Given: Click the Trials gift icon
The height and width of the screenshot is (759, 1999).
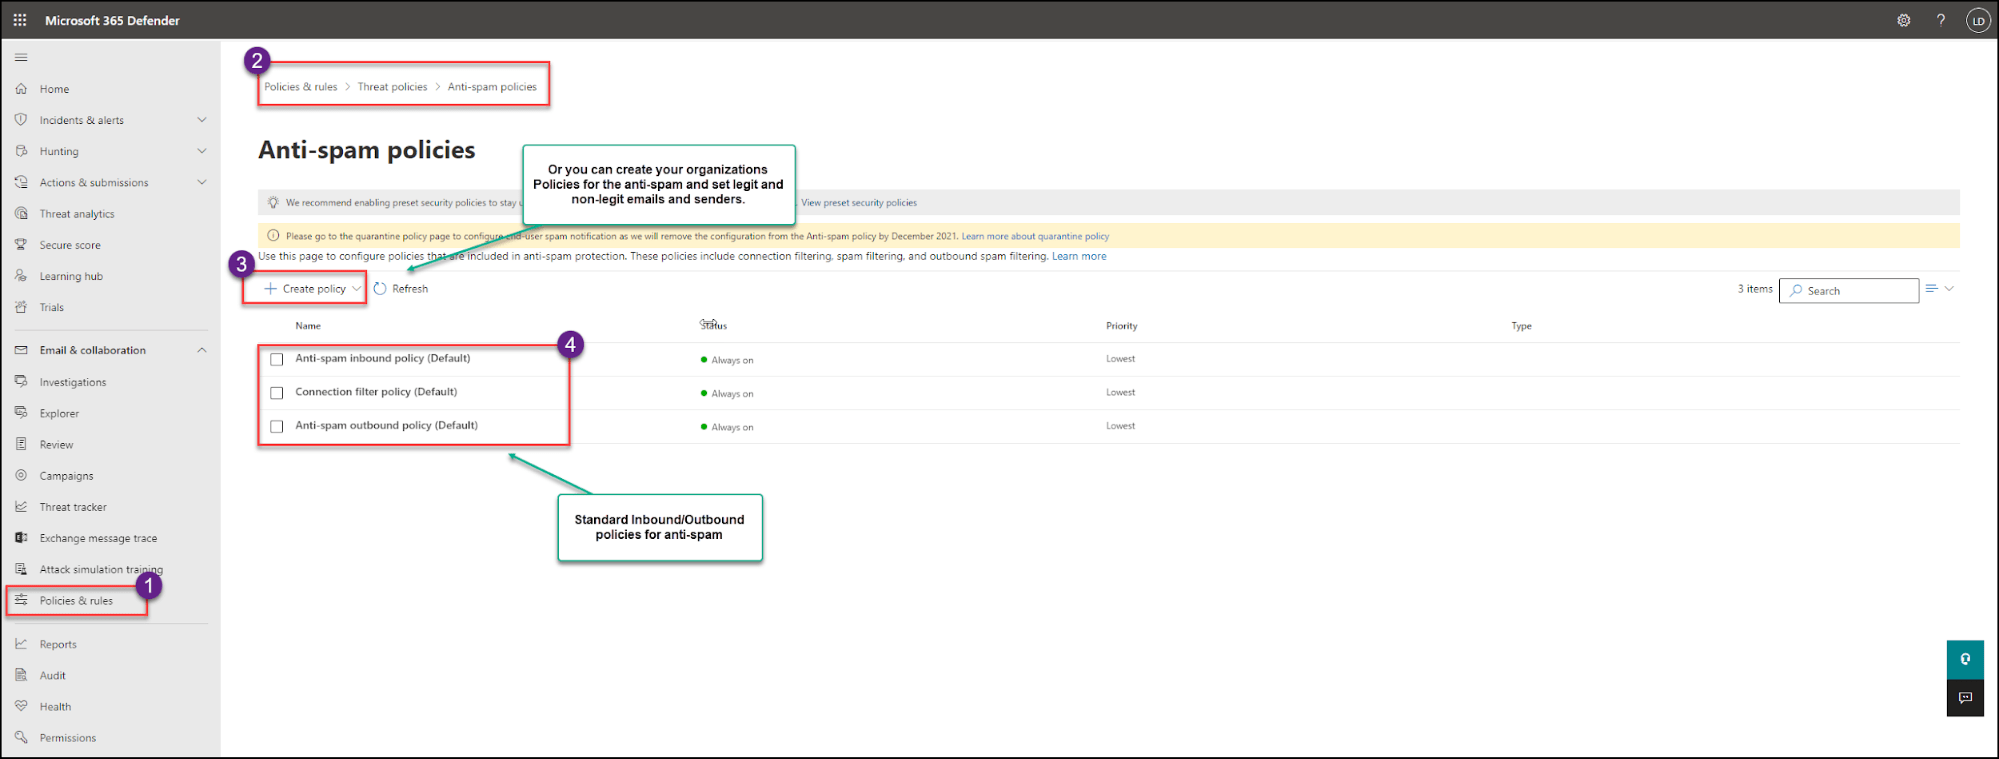Looking at the screenshot, I should point(21,307).
